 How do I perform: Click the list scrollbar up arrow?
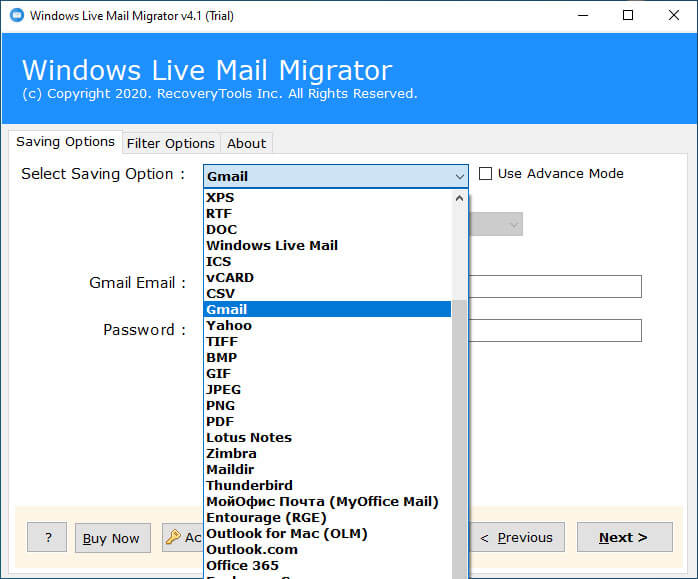[x=460, y=198]
